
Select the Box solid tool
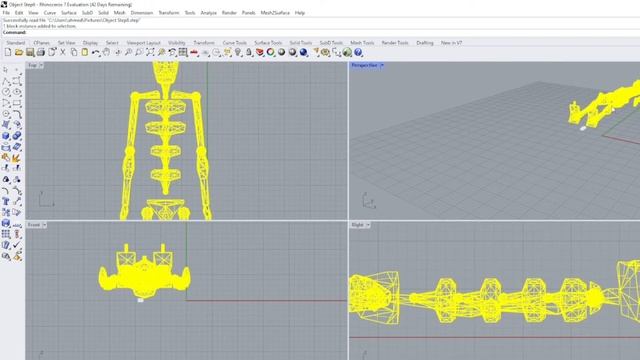(x=6, y=136)
